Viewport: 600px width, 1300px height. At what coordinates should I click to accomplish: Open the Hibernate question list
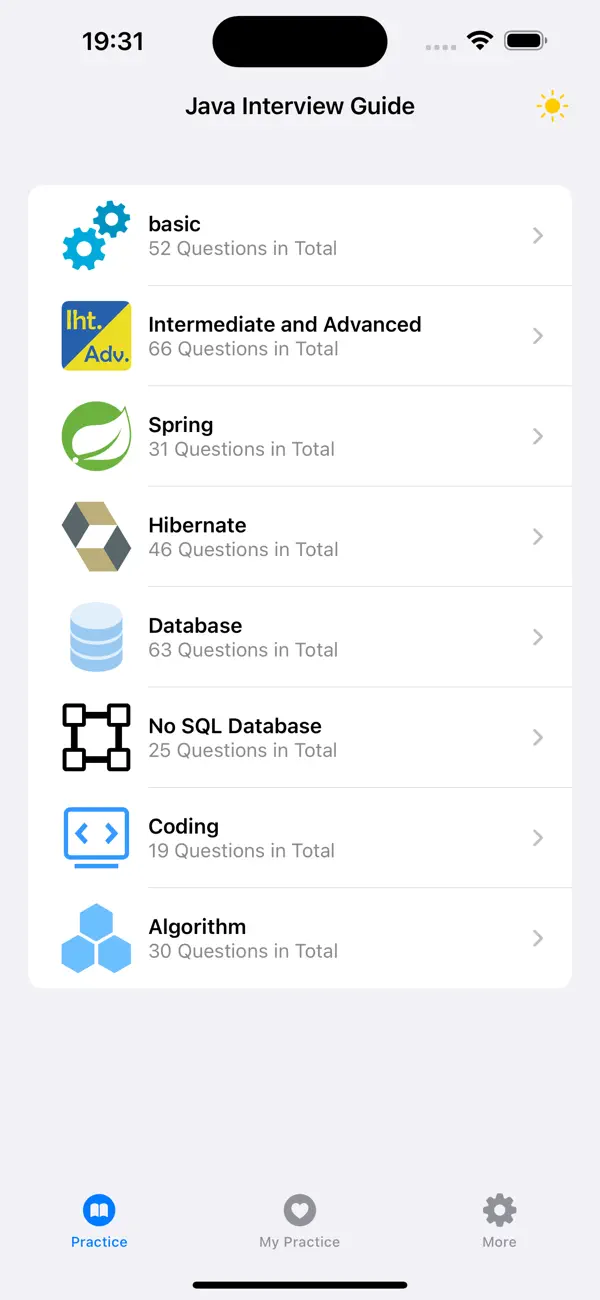[x=538, y=536]
